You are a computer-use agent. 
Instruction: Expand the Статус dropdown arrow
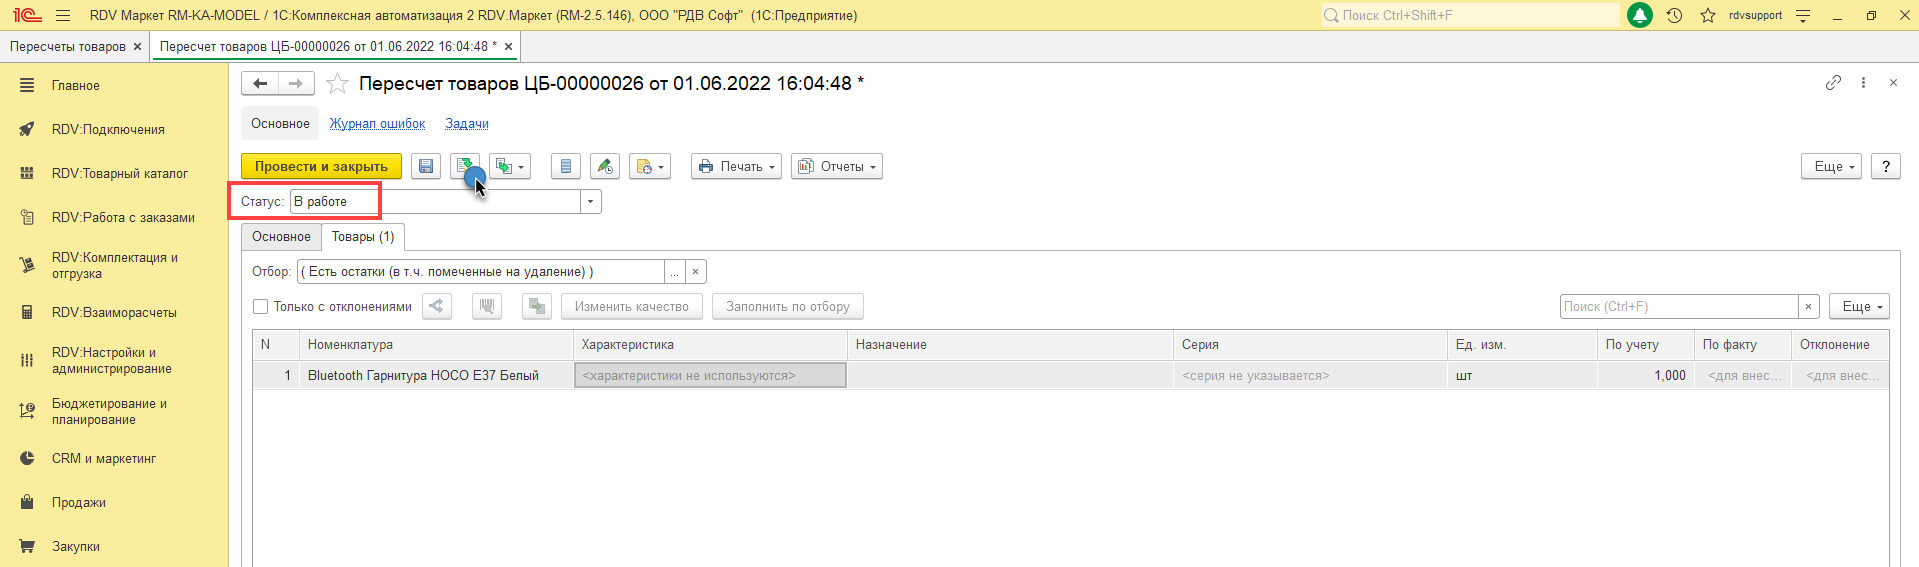(591, 202)
